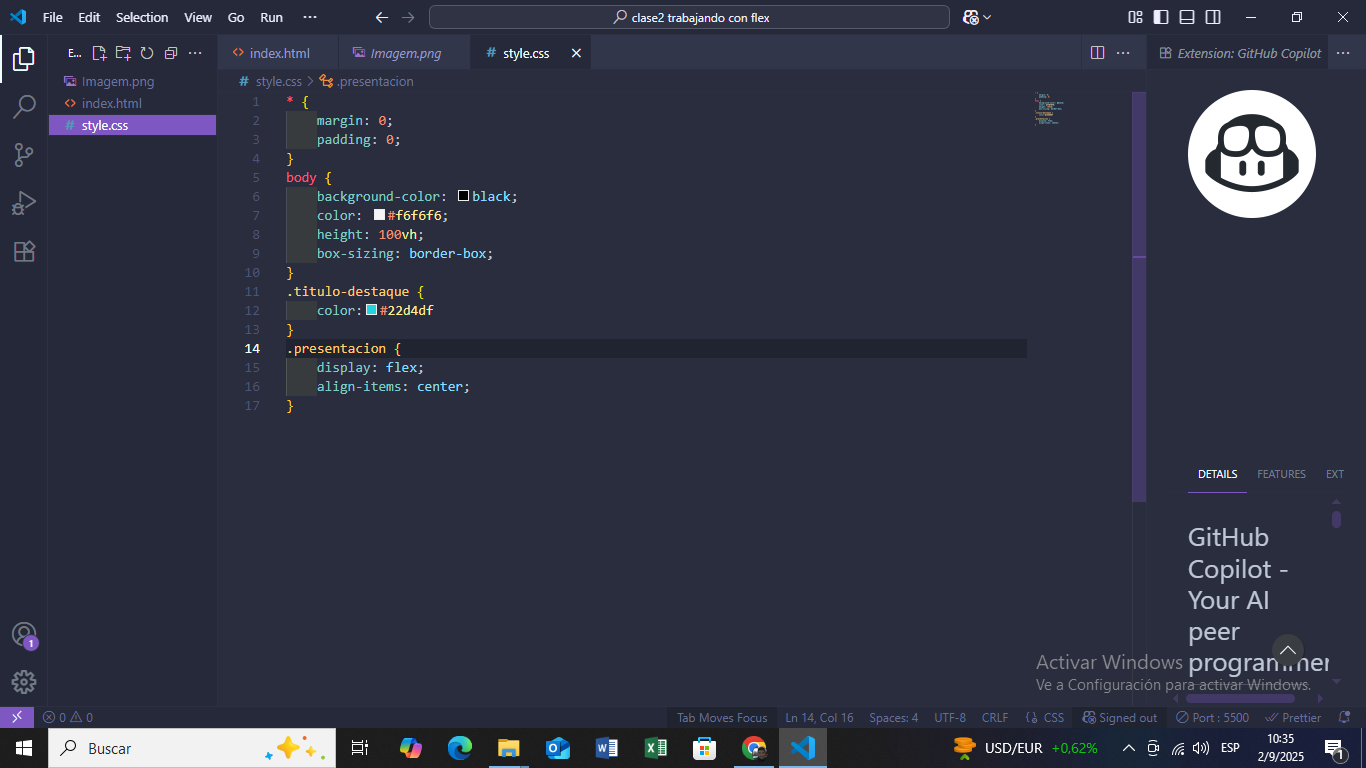Open more actions for the Copilot extension tab

(x=1343, y=53)
